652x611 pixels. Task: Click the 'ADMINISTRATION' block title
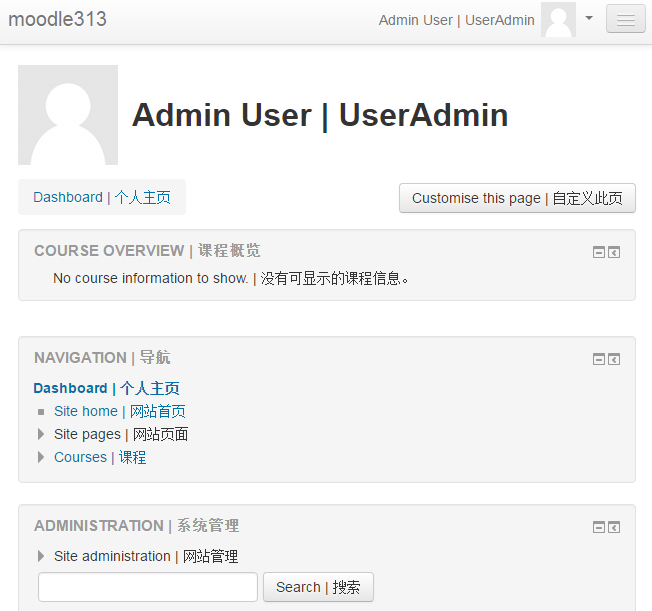point(137,526)
